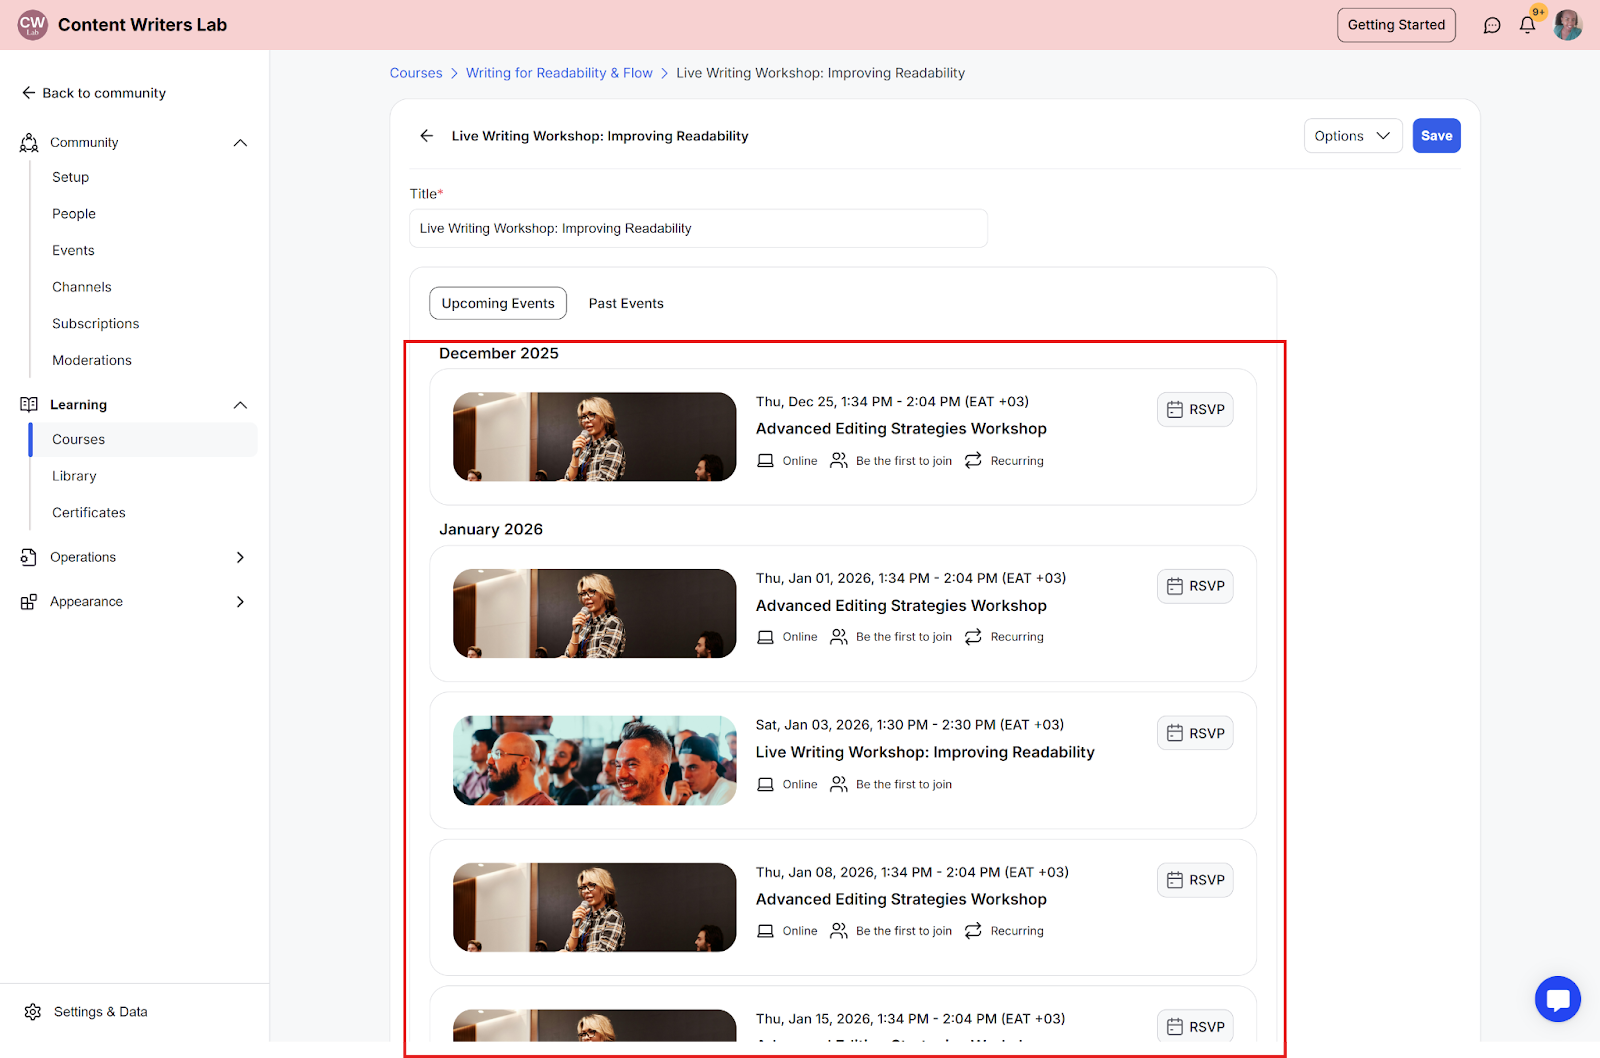The height and width of the screenshot is (1058, 1600).
Task: Click the attendees icon on Jan 01 event
Action: click(839, 637)
